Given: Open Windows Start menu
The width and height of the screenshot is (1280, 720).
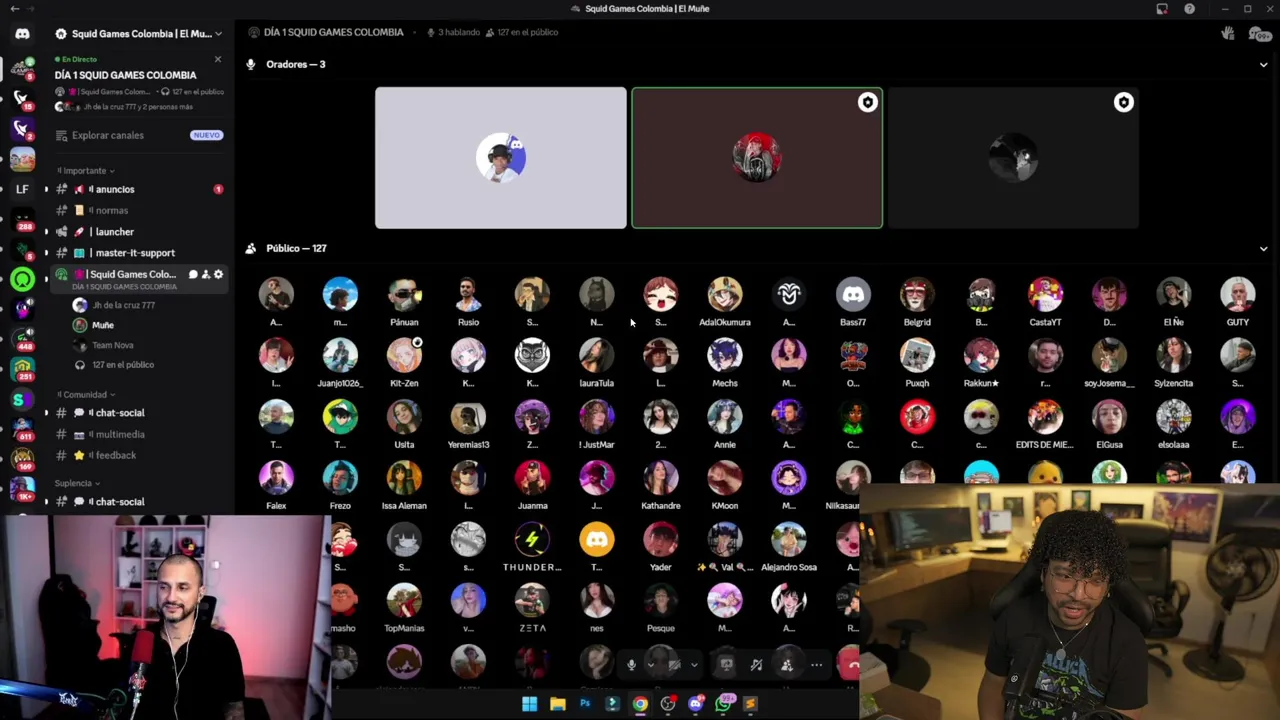Looking at the screenshot, I should pyautogui.click(x=529, y=704).
